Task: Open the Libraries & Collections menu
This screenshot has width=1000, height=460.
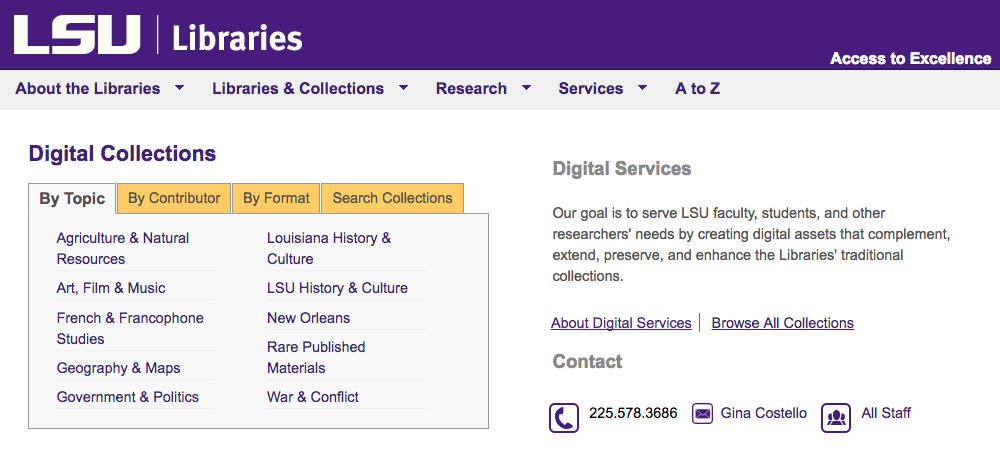Action: pyautogui.click(x=298, y=88)
